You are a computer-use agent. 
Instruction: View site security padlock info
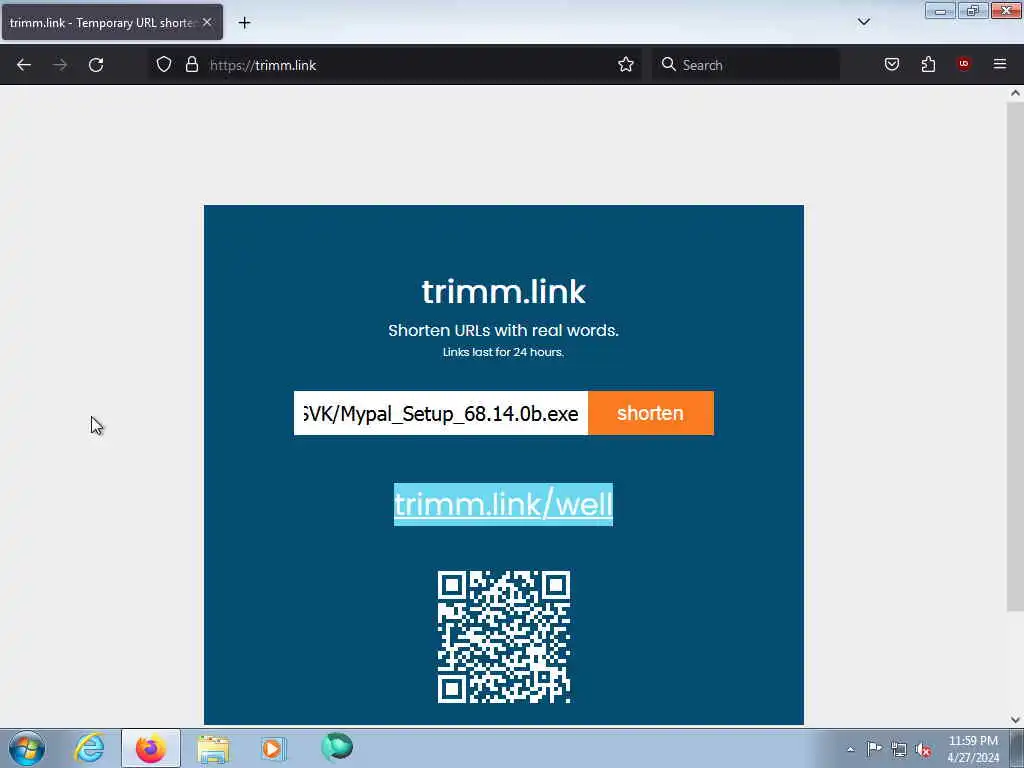191,64
